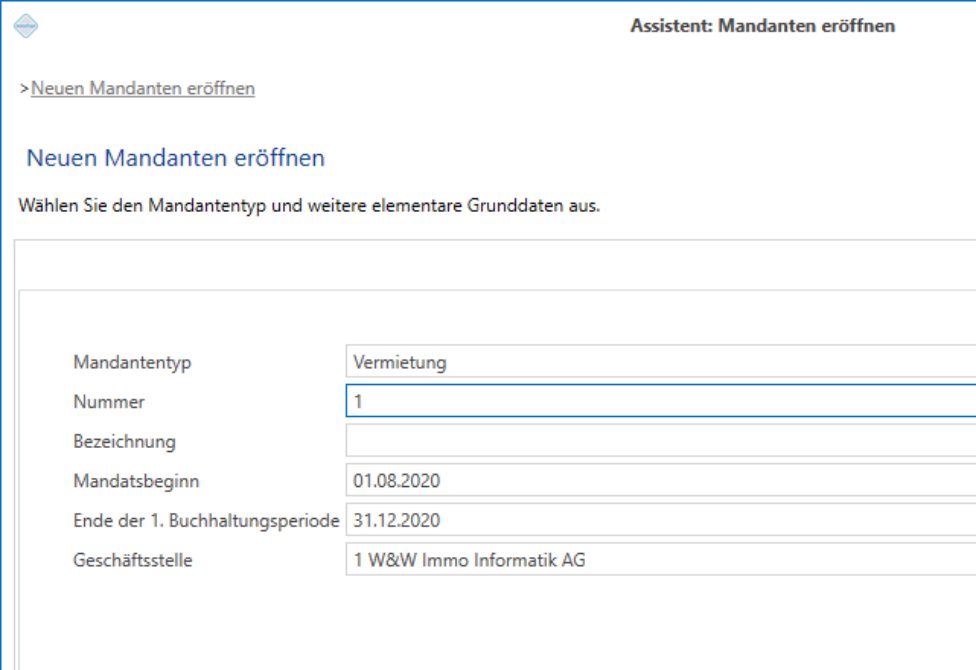Open the Geschäftsstelle field 'W&W Immo Informatik AG'
Viewport: 976px width, 670px height.
660,559
